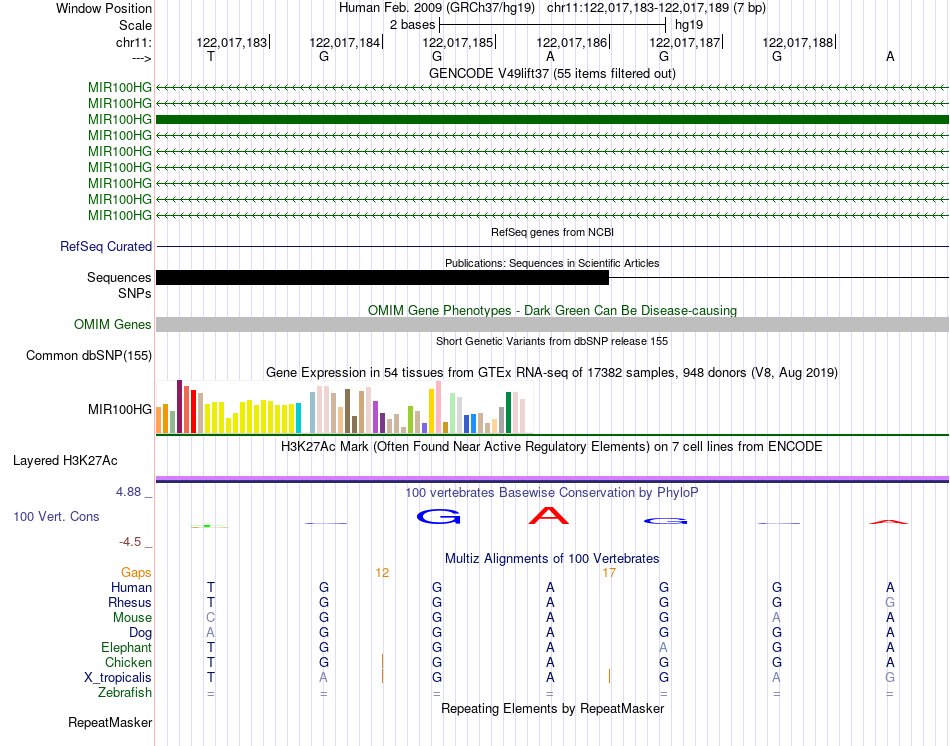Click the Common dbSNP(155) label

point(88,356)
